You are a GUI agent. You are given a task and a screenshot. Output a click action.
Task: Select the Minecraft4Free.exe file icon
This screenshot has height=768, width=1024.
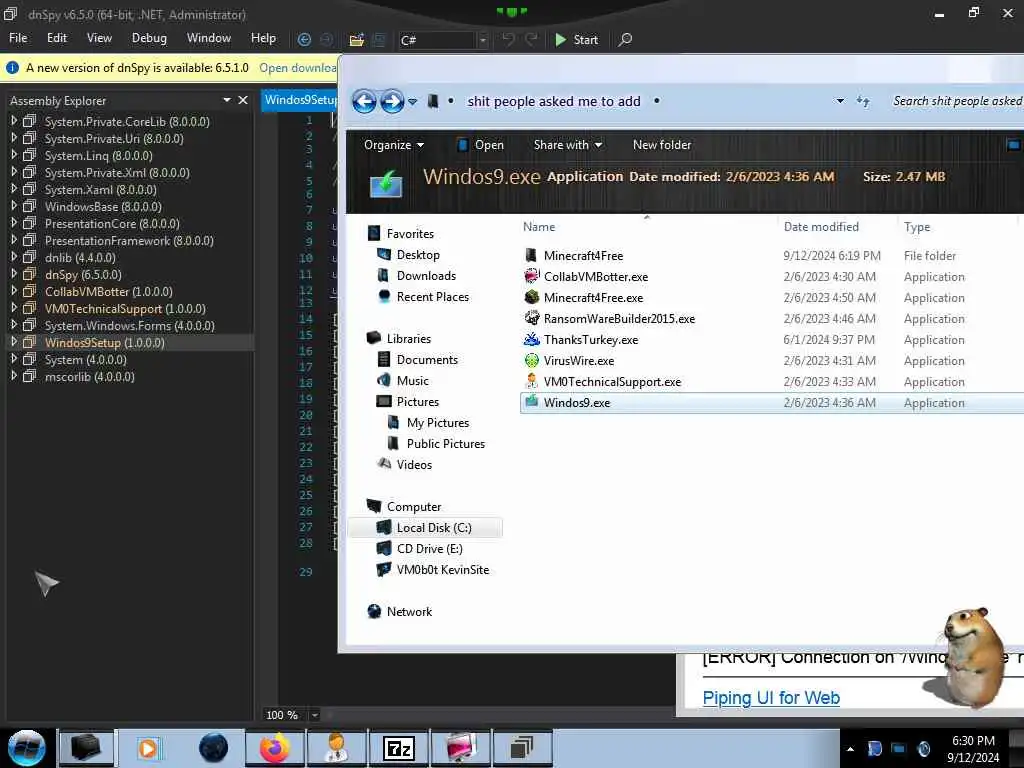(532, 297)
